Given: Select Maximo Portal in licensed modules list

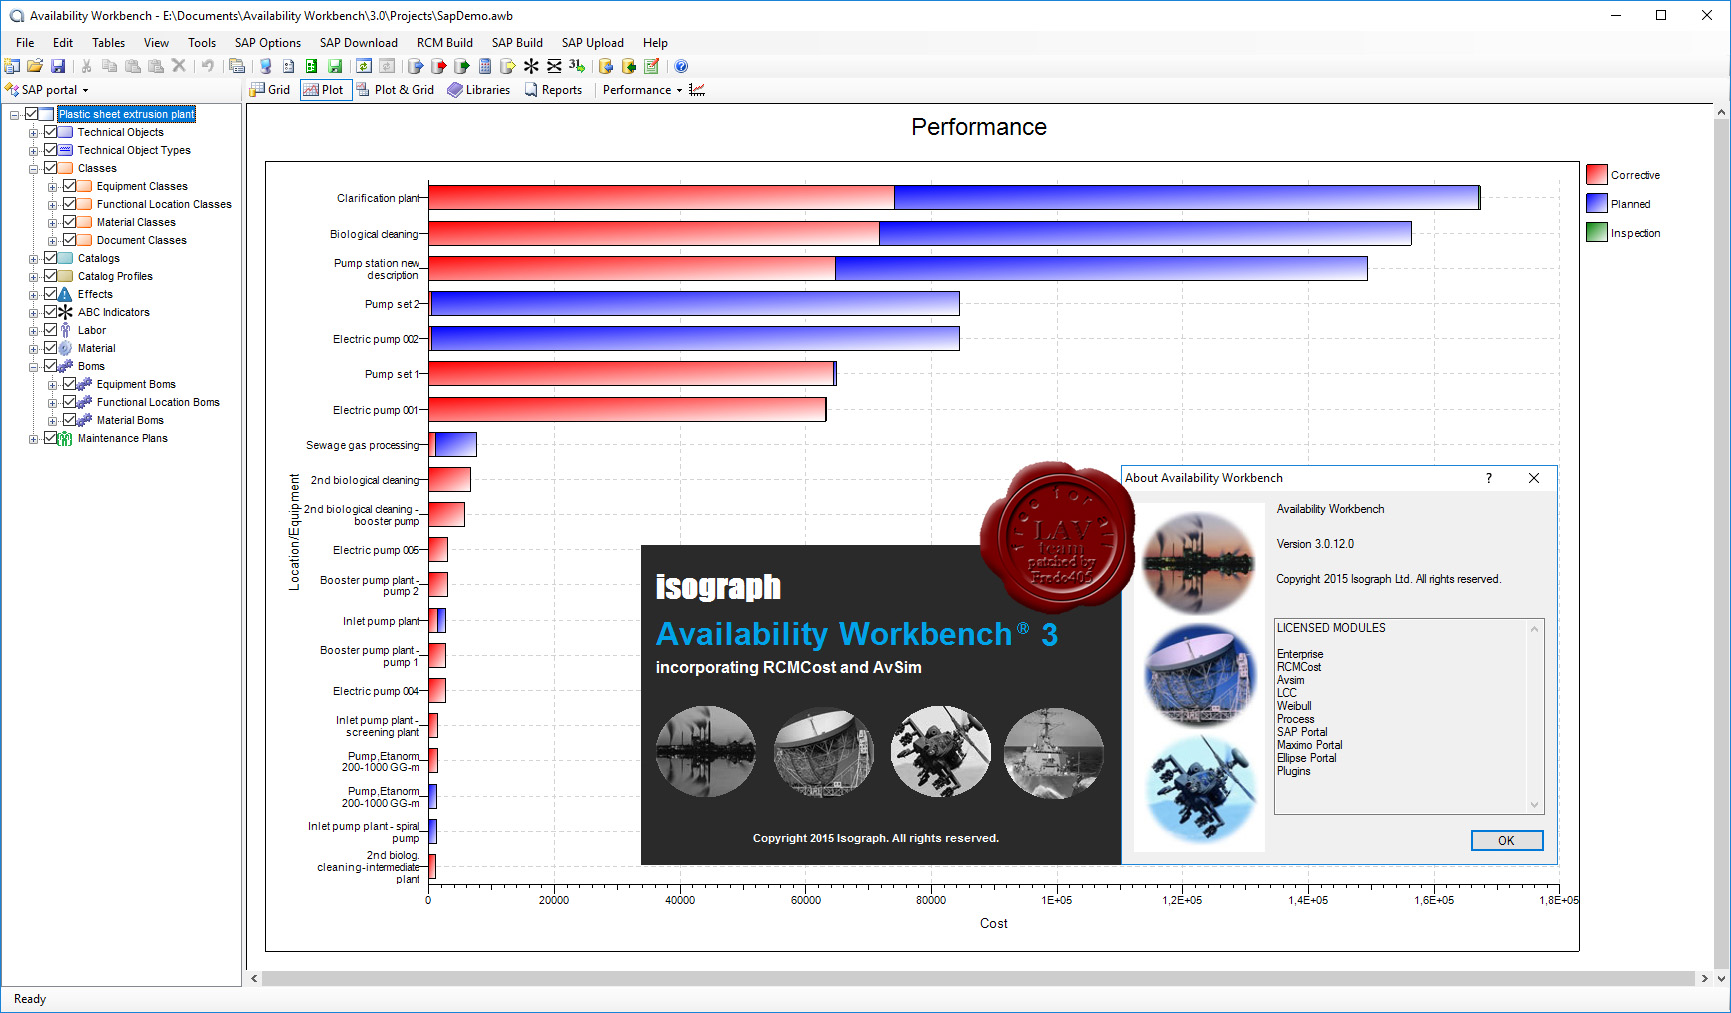Looking at the screenshot, I should (1309, 745).
